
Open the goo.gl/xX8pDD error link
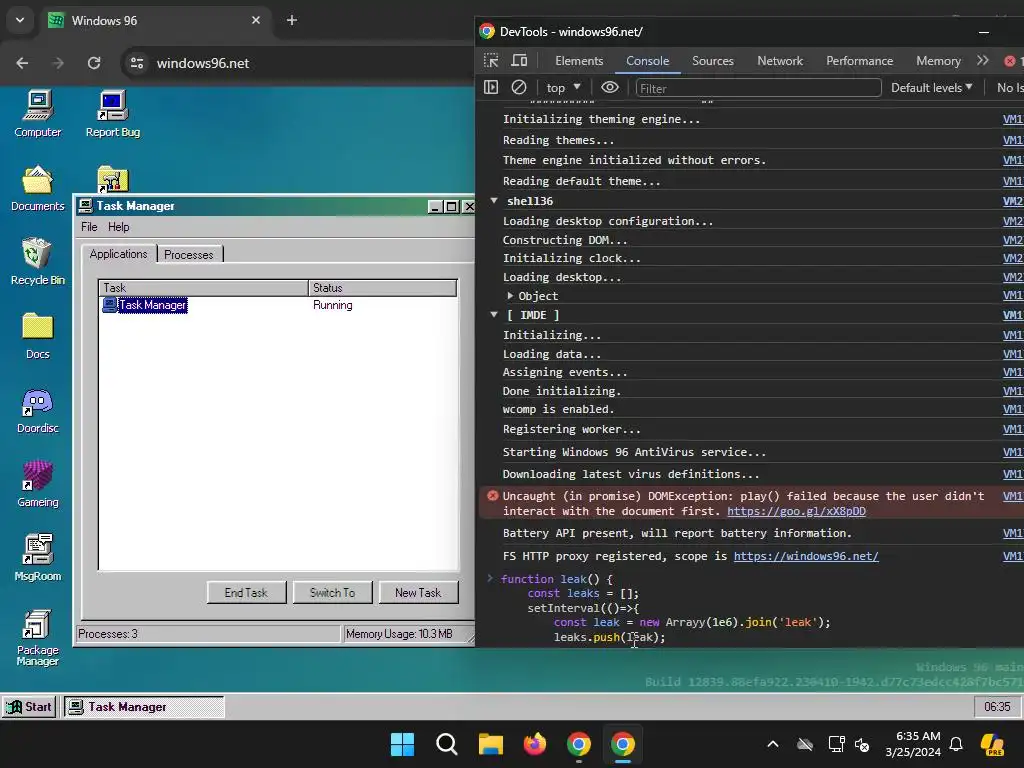[x=796, y=511]
